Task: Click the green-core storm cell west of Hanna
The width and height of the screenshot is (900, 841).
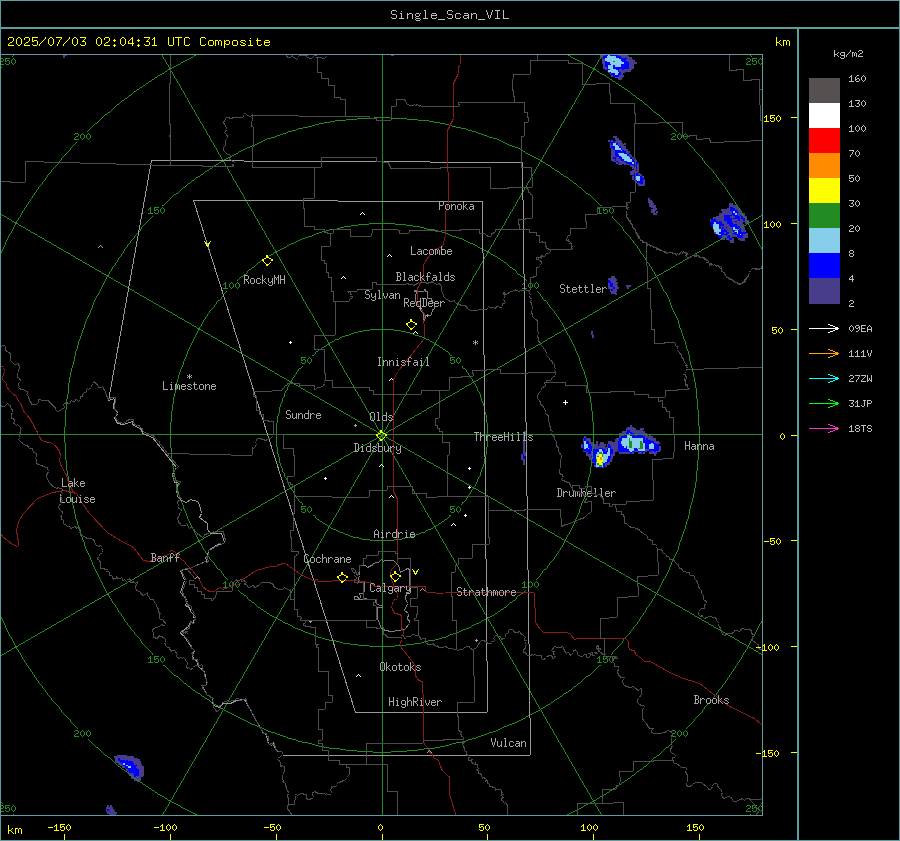Action: click(637, 442)
